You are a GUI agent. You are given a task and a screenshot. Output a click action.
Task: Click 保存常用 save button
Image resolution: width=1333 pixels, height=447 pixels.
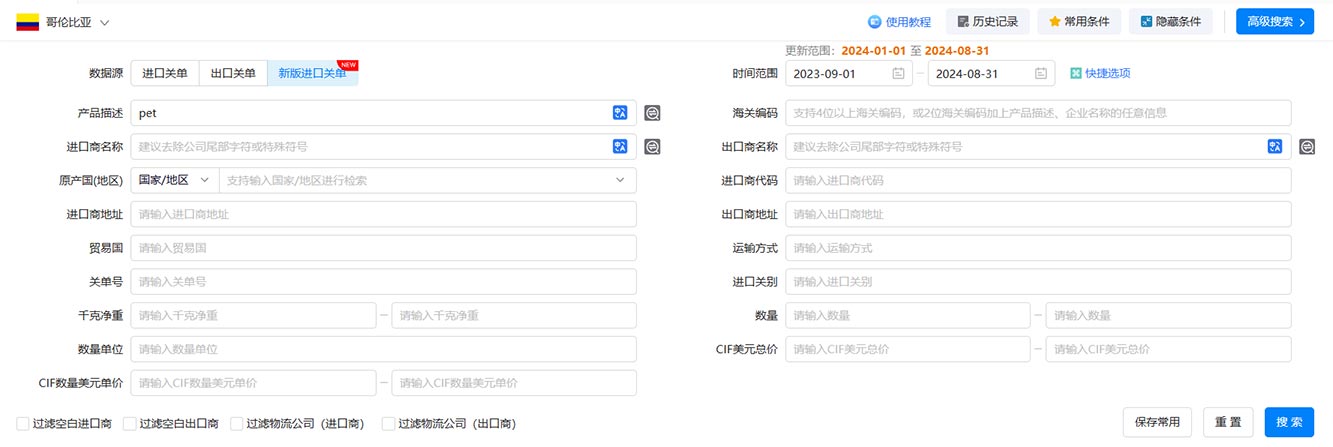(1157, 422)
